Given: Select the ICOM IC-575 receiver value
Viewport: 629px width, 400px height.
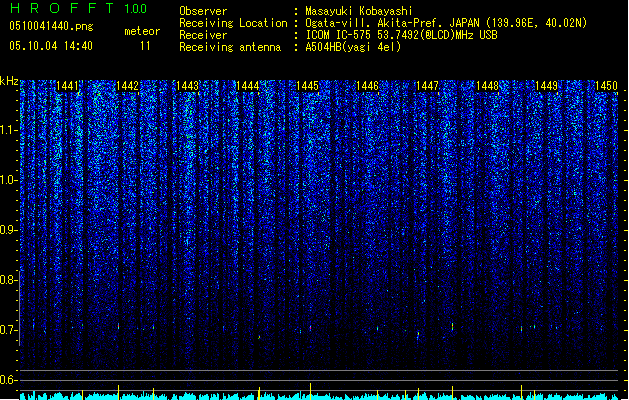Looking at the screenshot, I should coord(401,35).
